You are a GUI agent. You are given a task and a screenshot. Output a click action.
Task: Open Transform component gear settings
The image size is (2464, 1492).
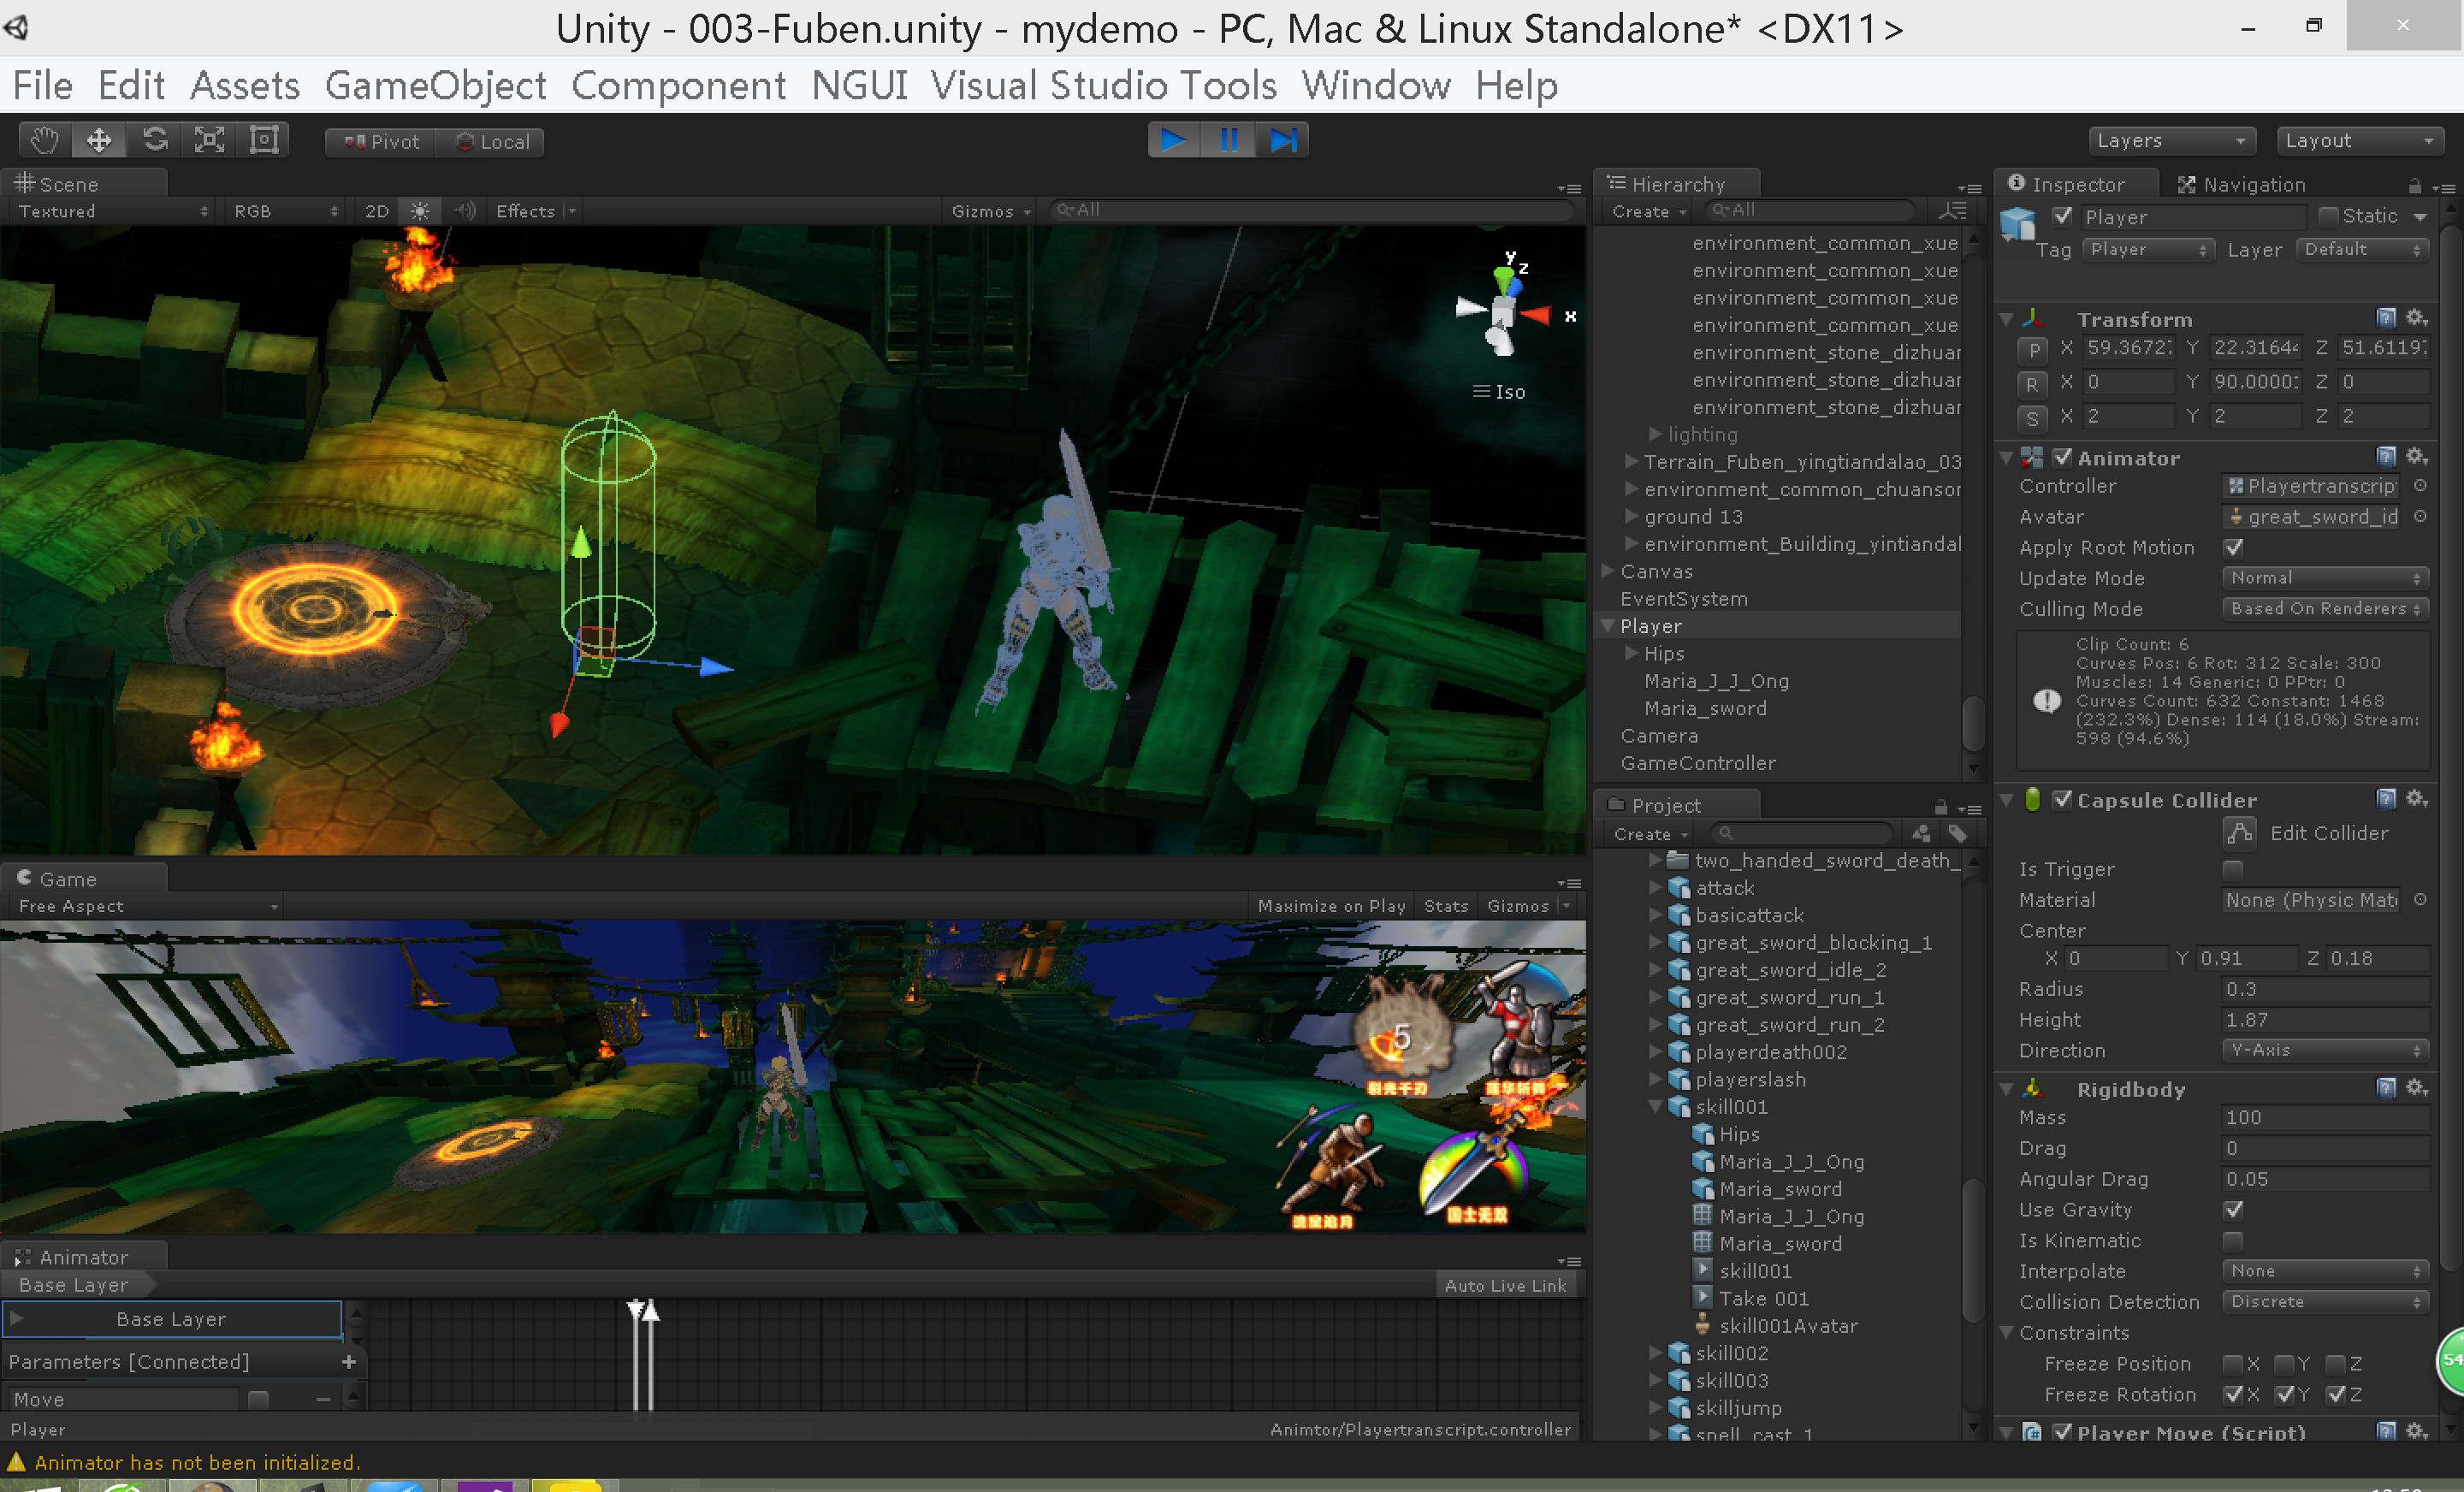[2417, 318]
